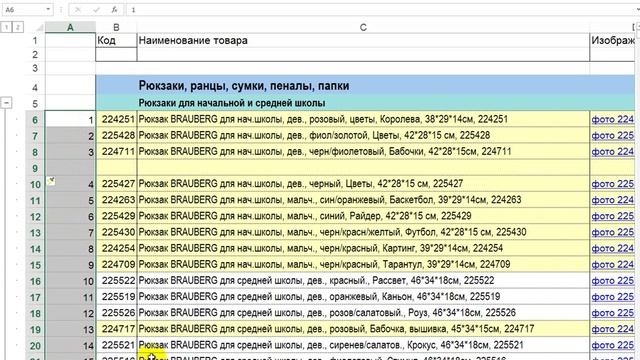Select column A header
The height and width of the screenshot is (360, 640).
[x=70, y=27]
